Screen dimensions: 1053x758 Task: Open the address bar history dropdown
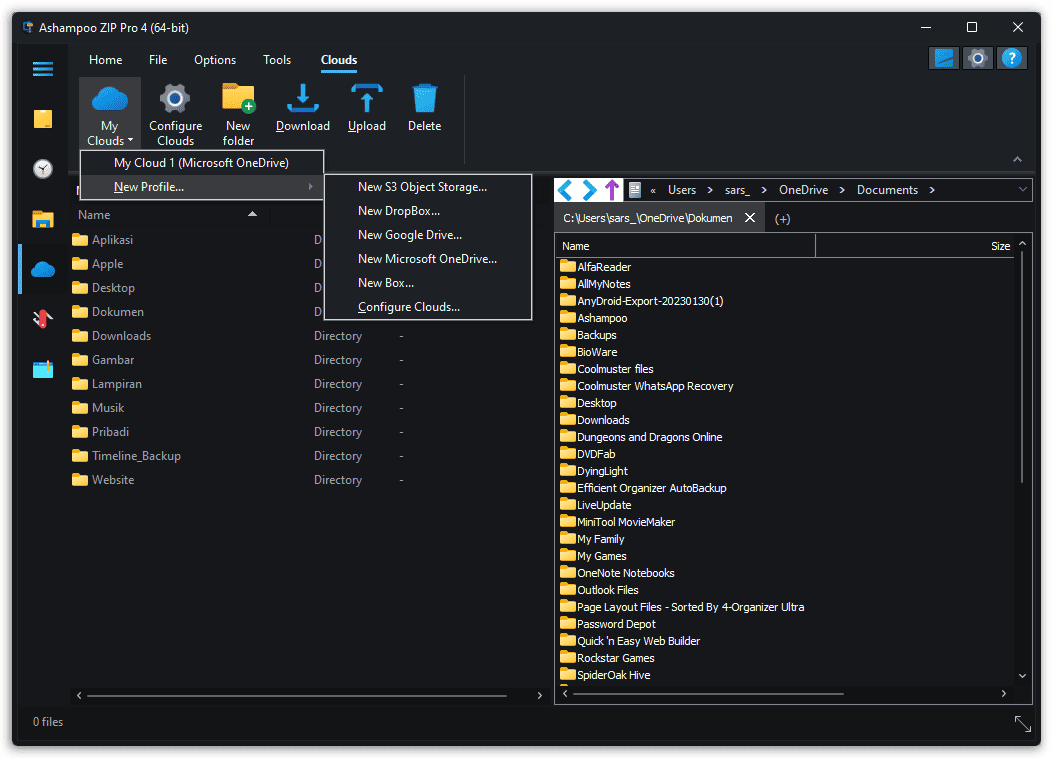tap(1022, 190)
